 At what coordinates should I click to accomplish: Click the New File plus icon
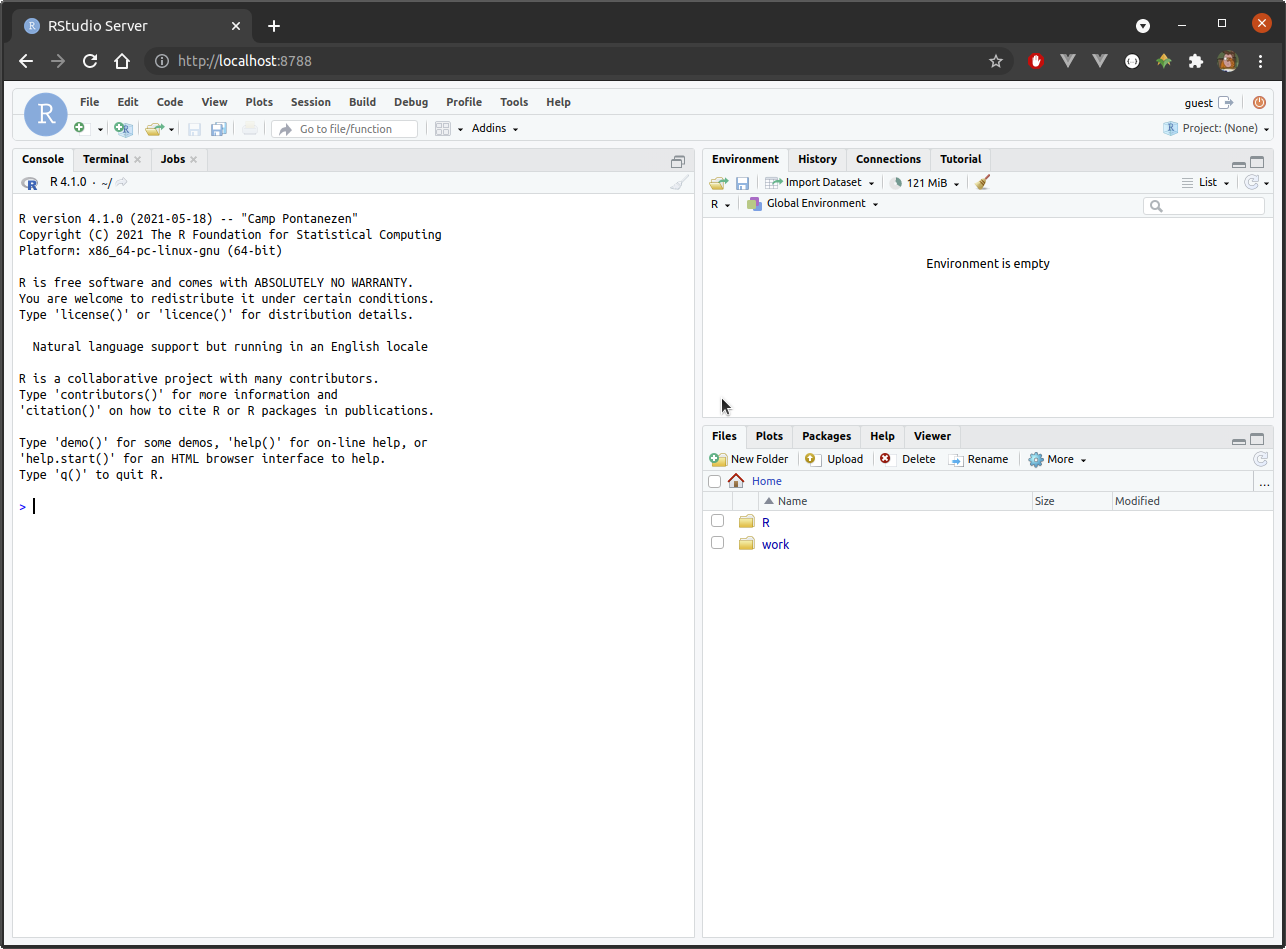(x=81, y=128)
